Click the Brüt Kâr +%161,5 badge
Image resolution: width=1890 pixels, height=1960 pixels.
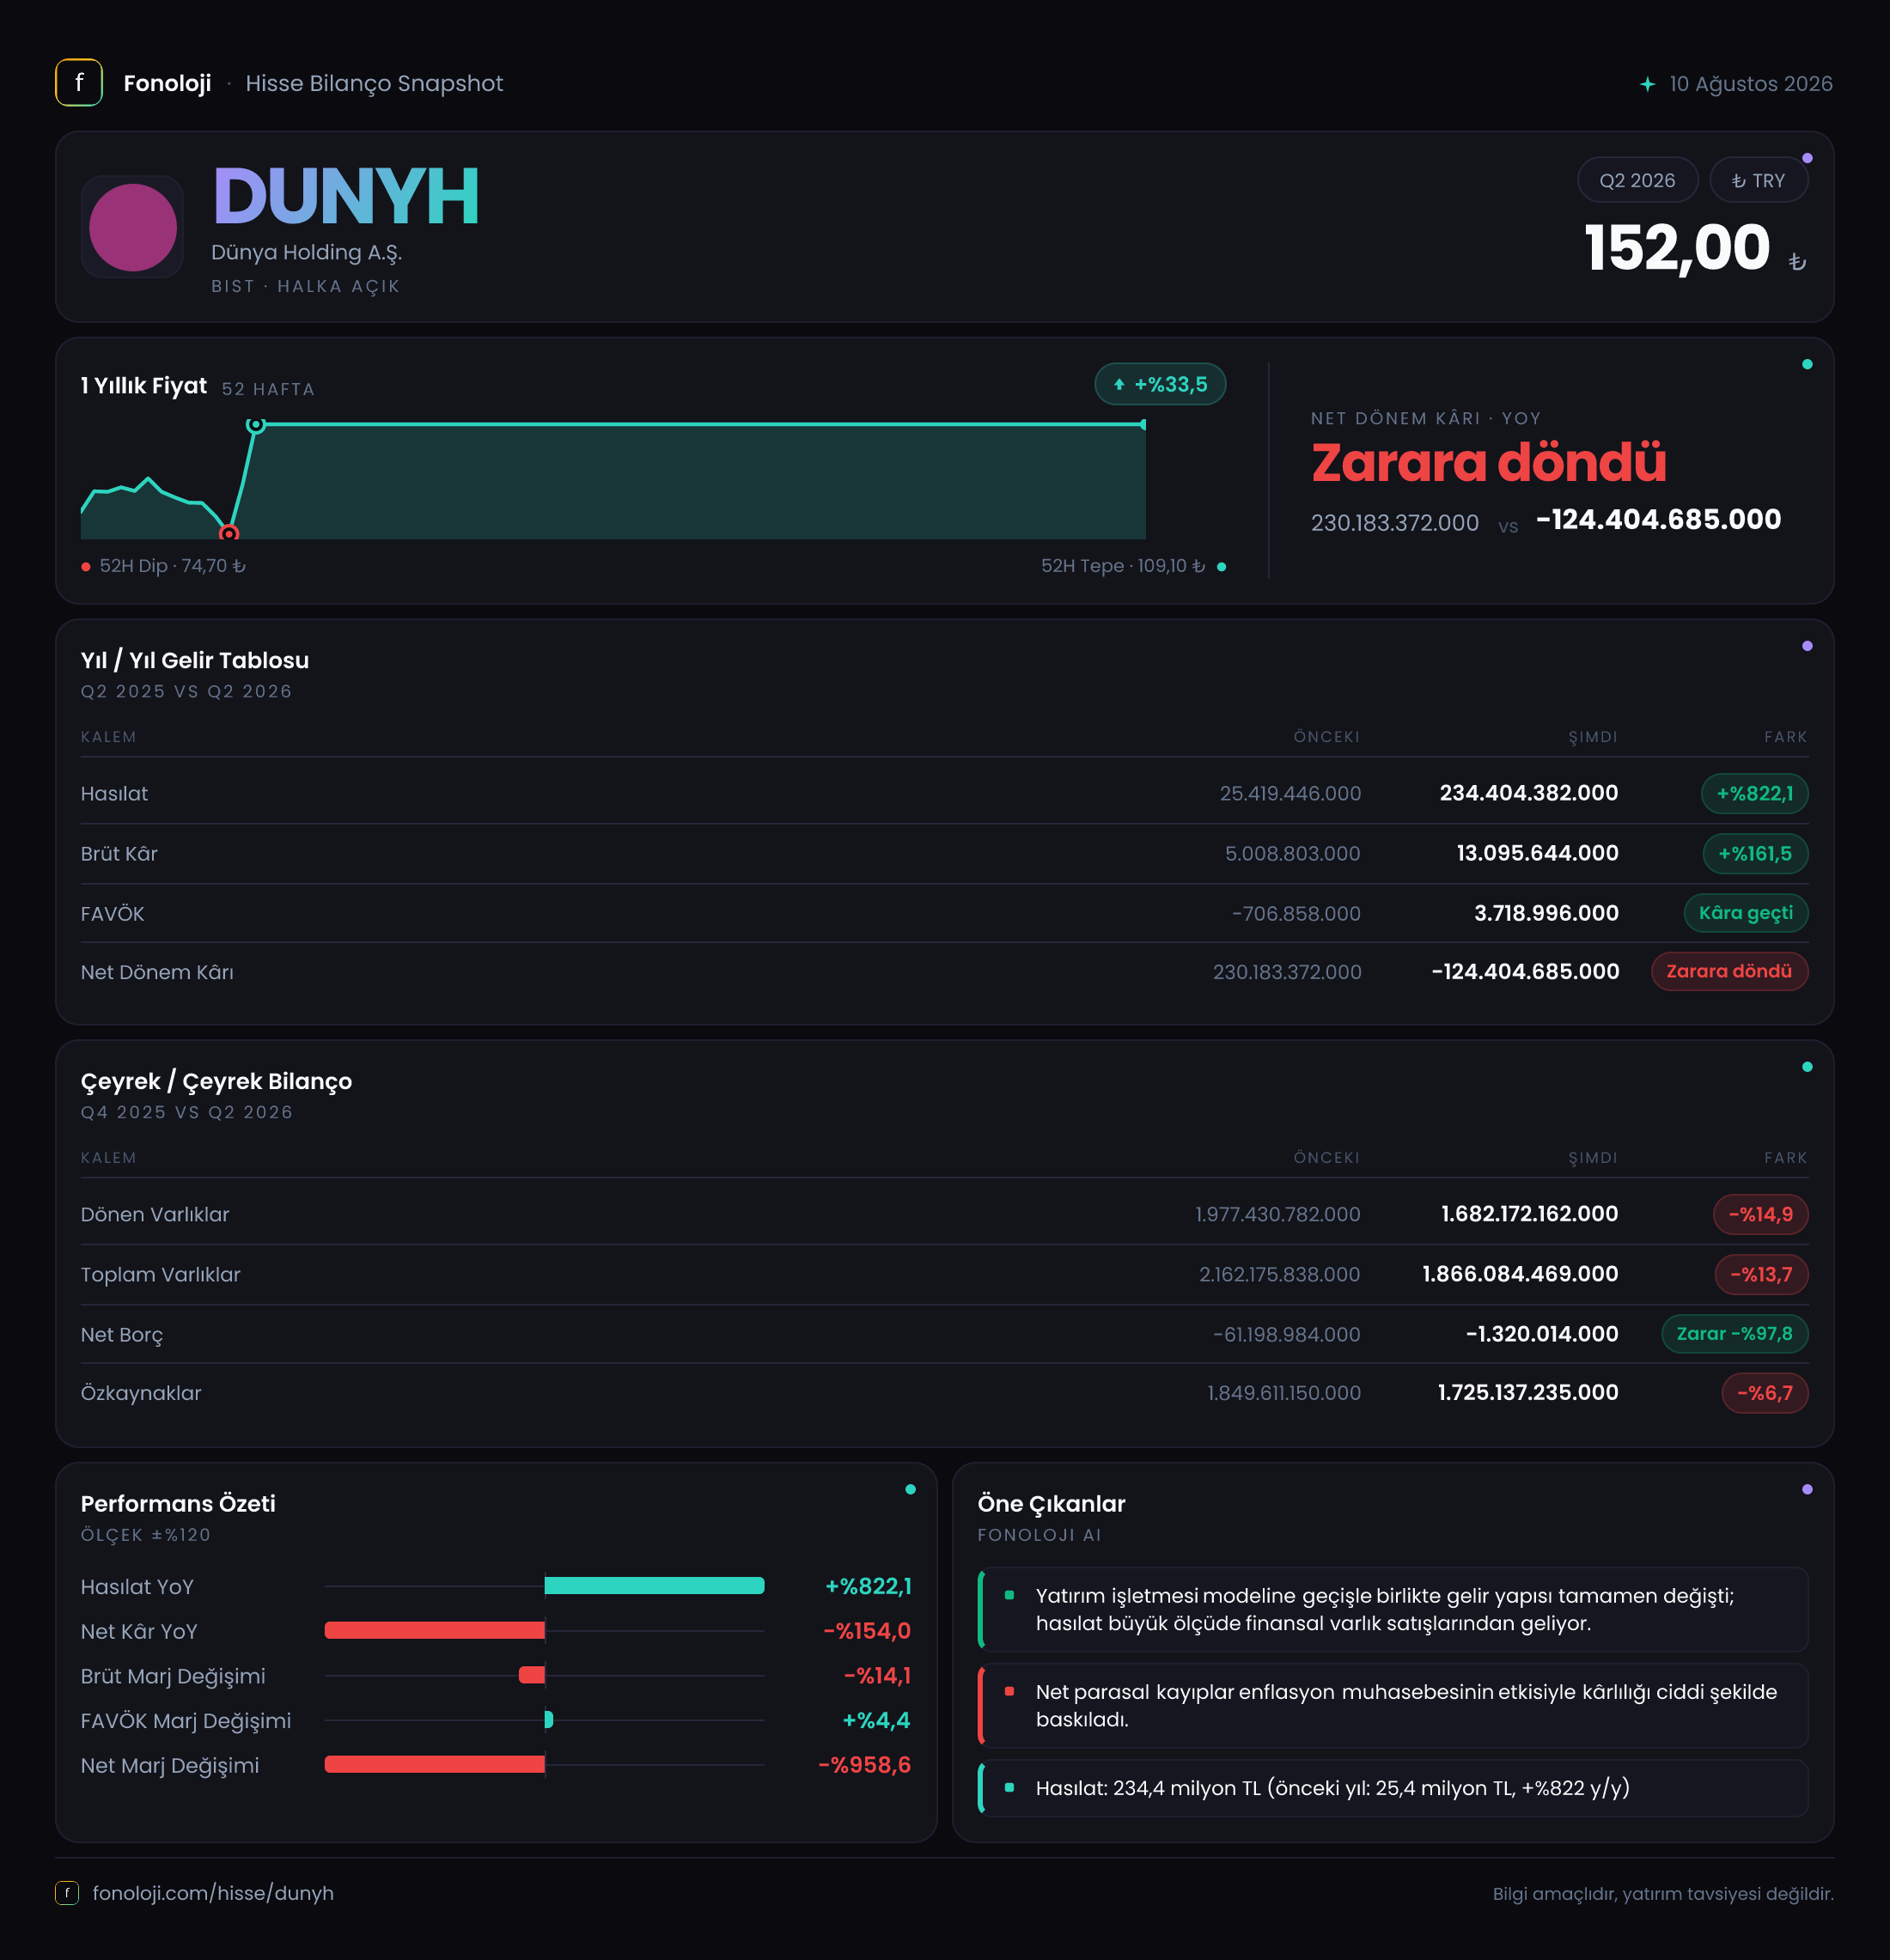(x=1755, y=854)
